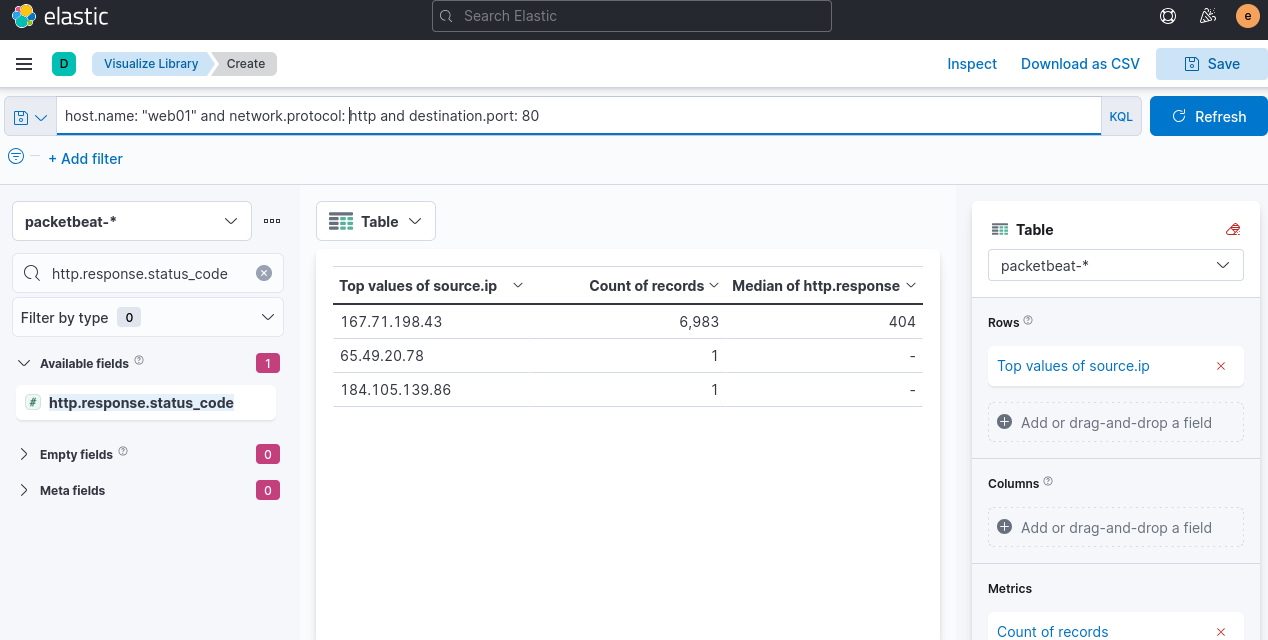Open the filter options icon
1268x640 pixels.
[16, 157]
